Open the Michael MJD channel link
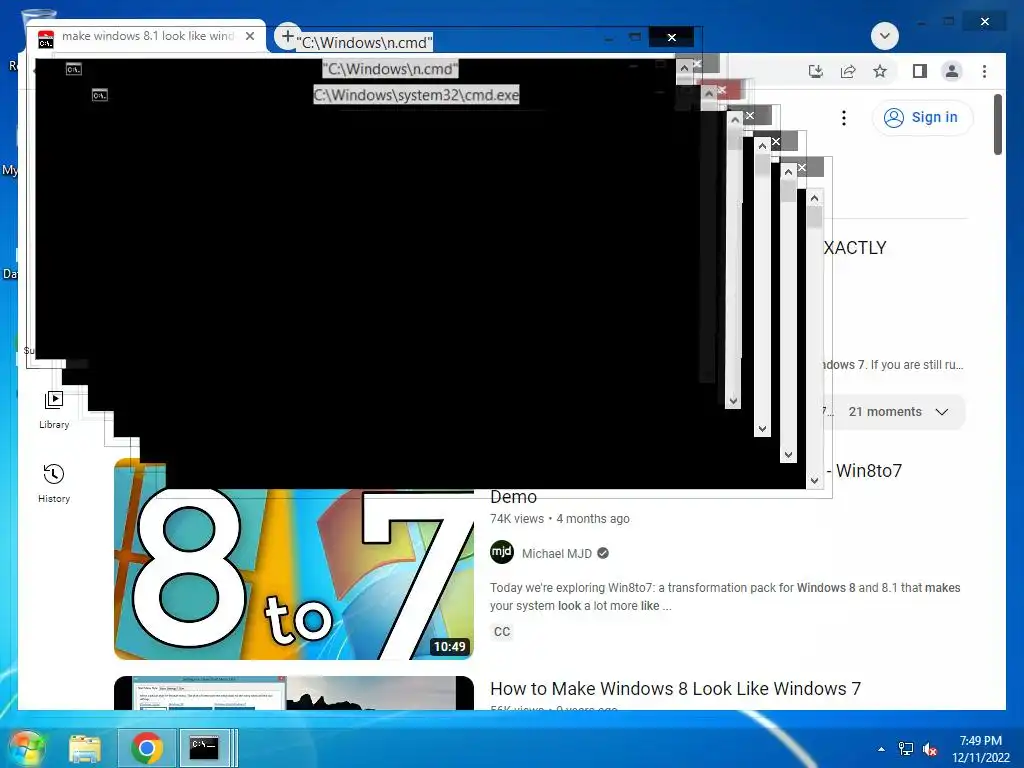The height and width of the screenshot is (768, 1024). click(x=556, y=554)
